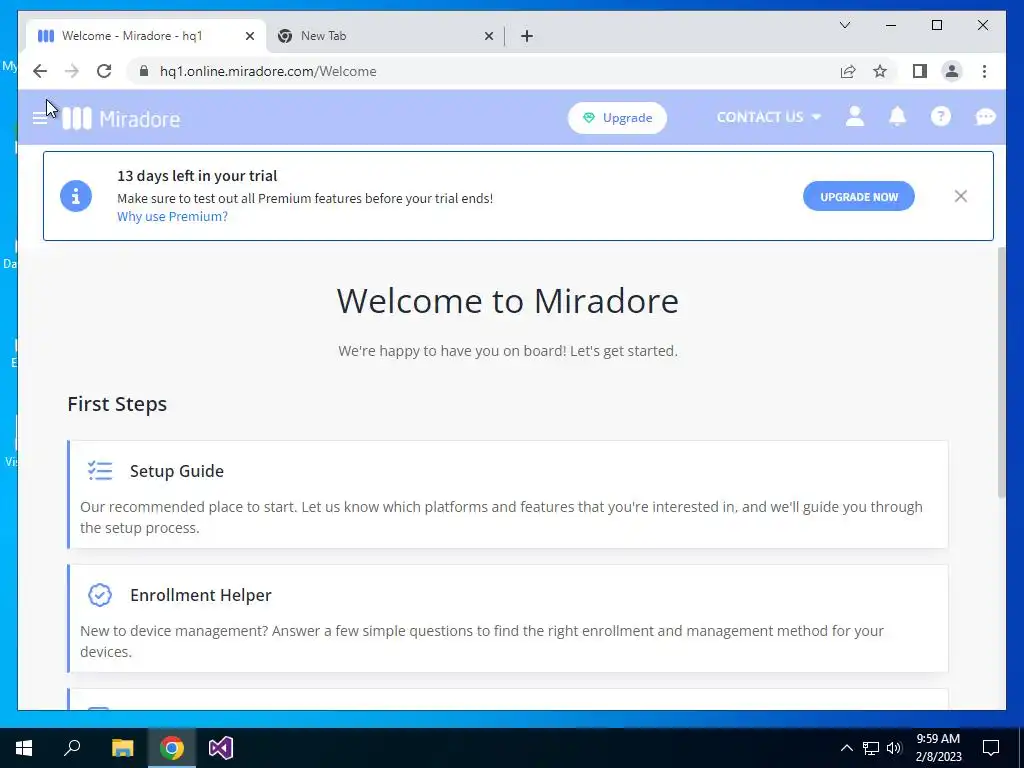Screen dimensions: 1024x768
Task: Open the notifications bell icon
Action: 897,117
